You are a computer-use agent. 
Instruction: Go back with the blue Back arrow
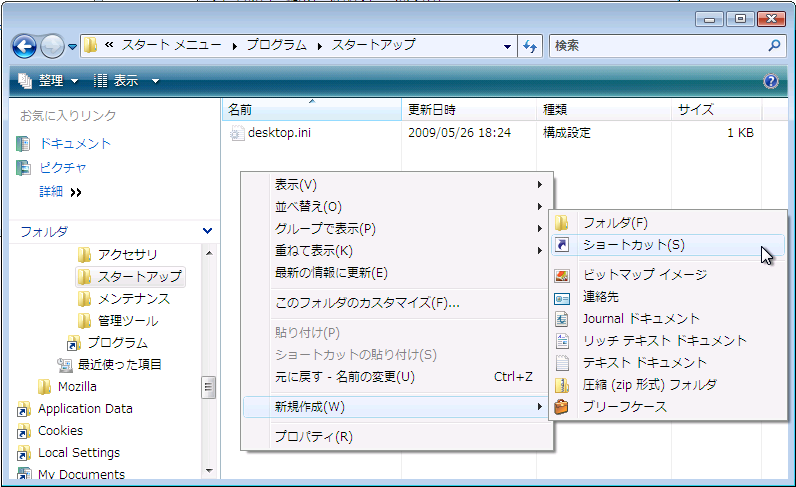(x=24, y=47)
